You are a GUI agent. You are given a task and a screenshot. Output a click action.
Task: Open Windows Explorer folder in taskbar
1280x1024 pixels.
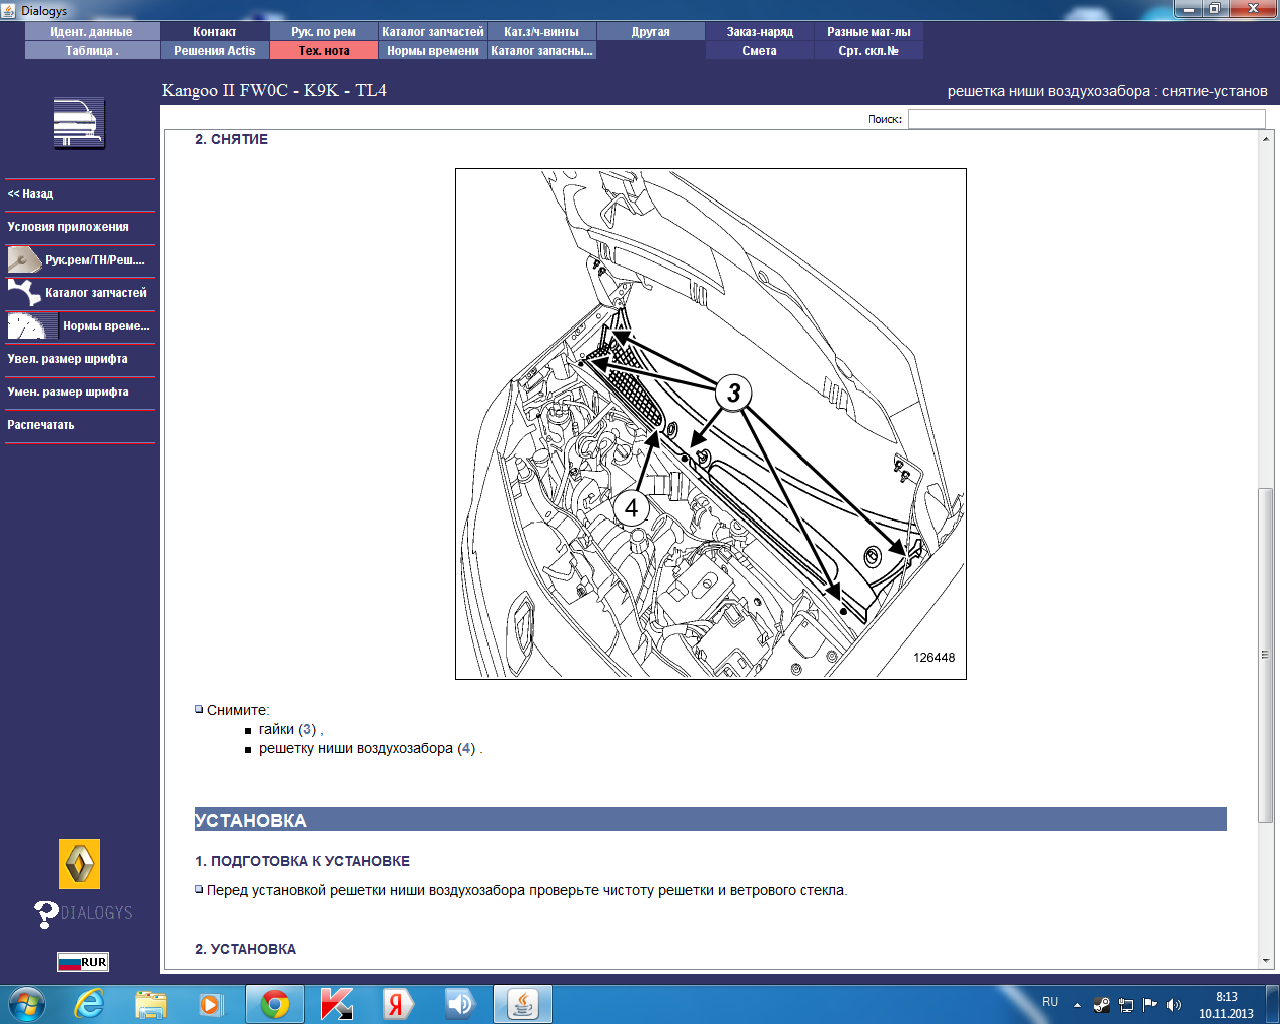[x=151, y=1004]
